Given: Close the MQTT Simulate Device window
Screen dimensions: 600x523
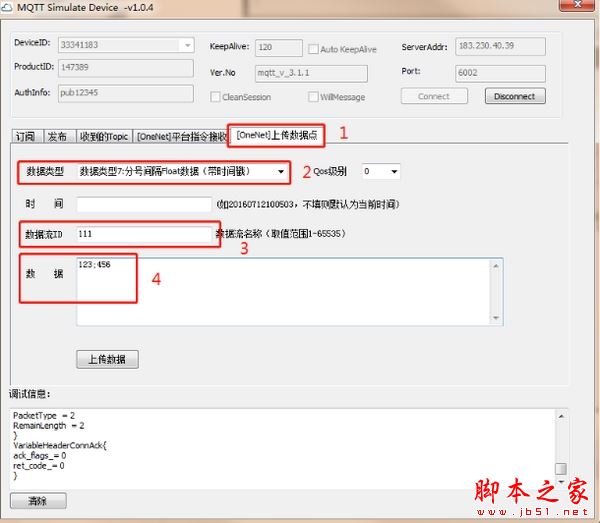Looking at the screenshot, I should (x=578, y=5).
